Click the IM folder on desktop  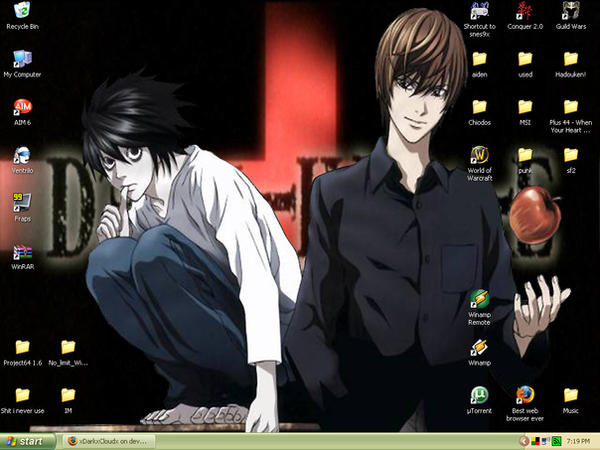[68, 395]
